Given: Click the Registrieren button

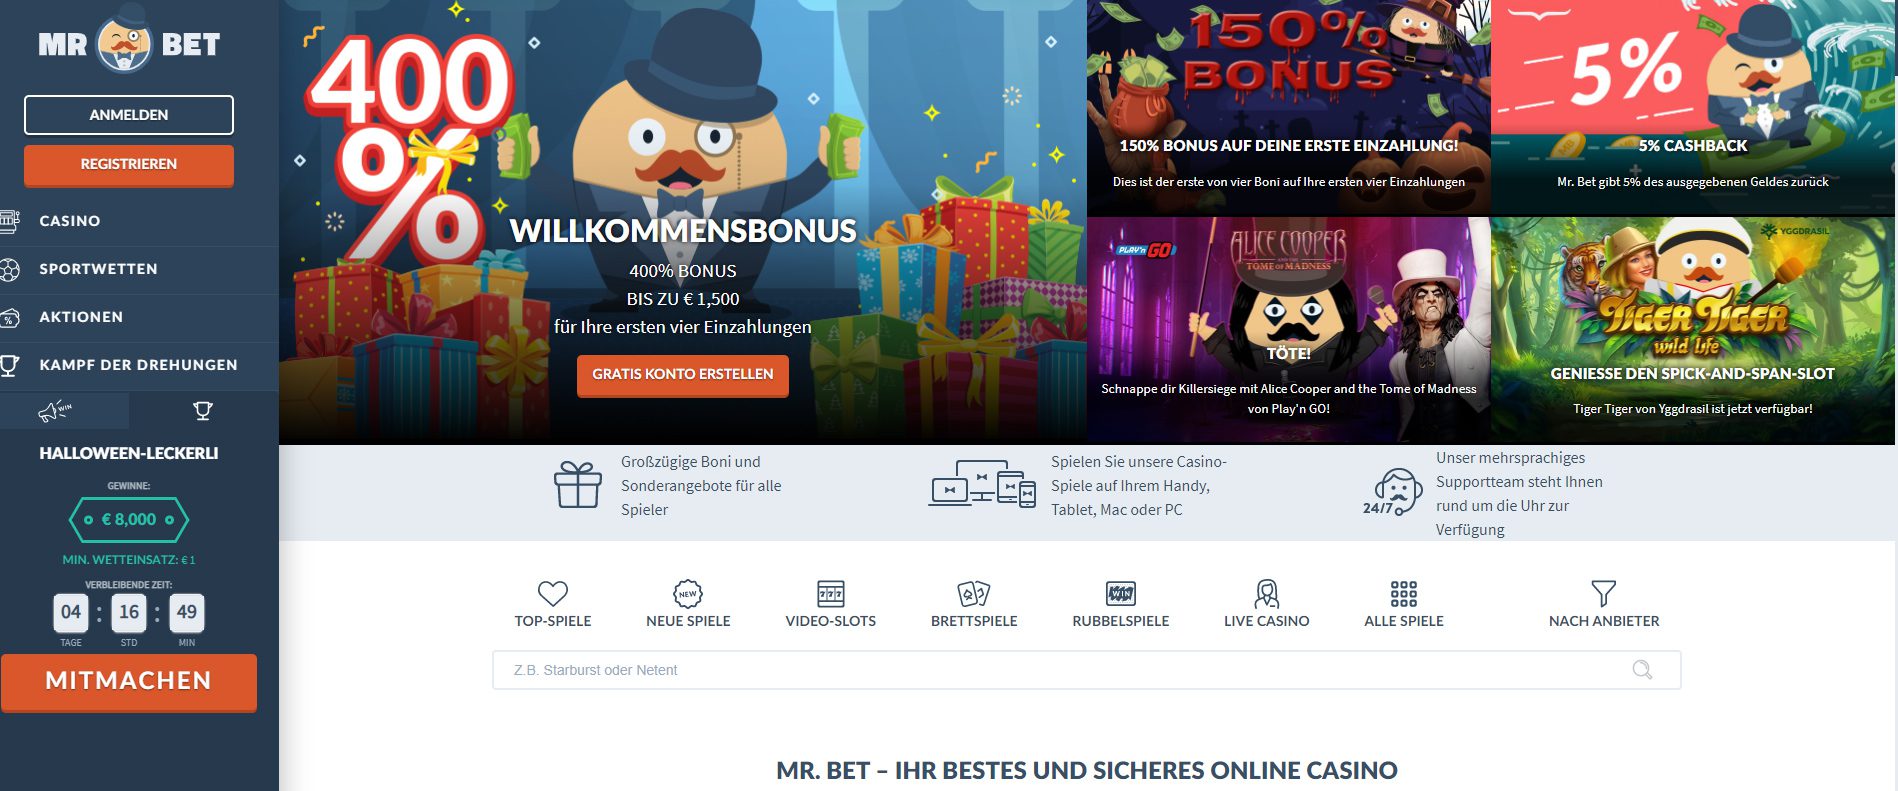Looking at the screenshot, I should pyautogui.click(x=129, y=165).
